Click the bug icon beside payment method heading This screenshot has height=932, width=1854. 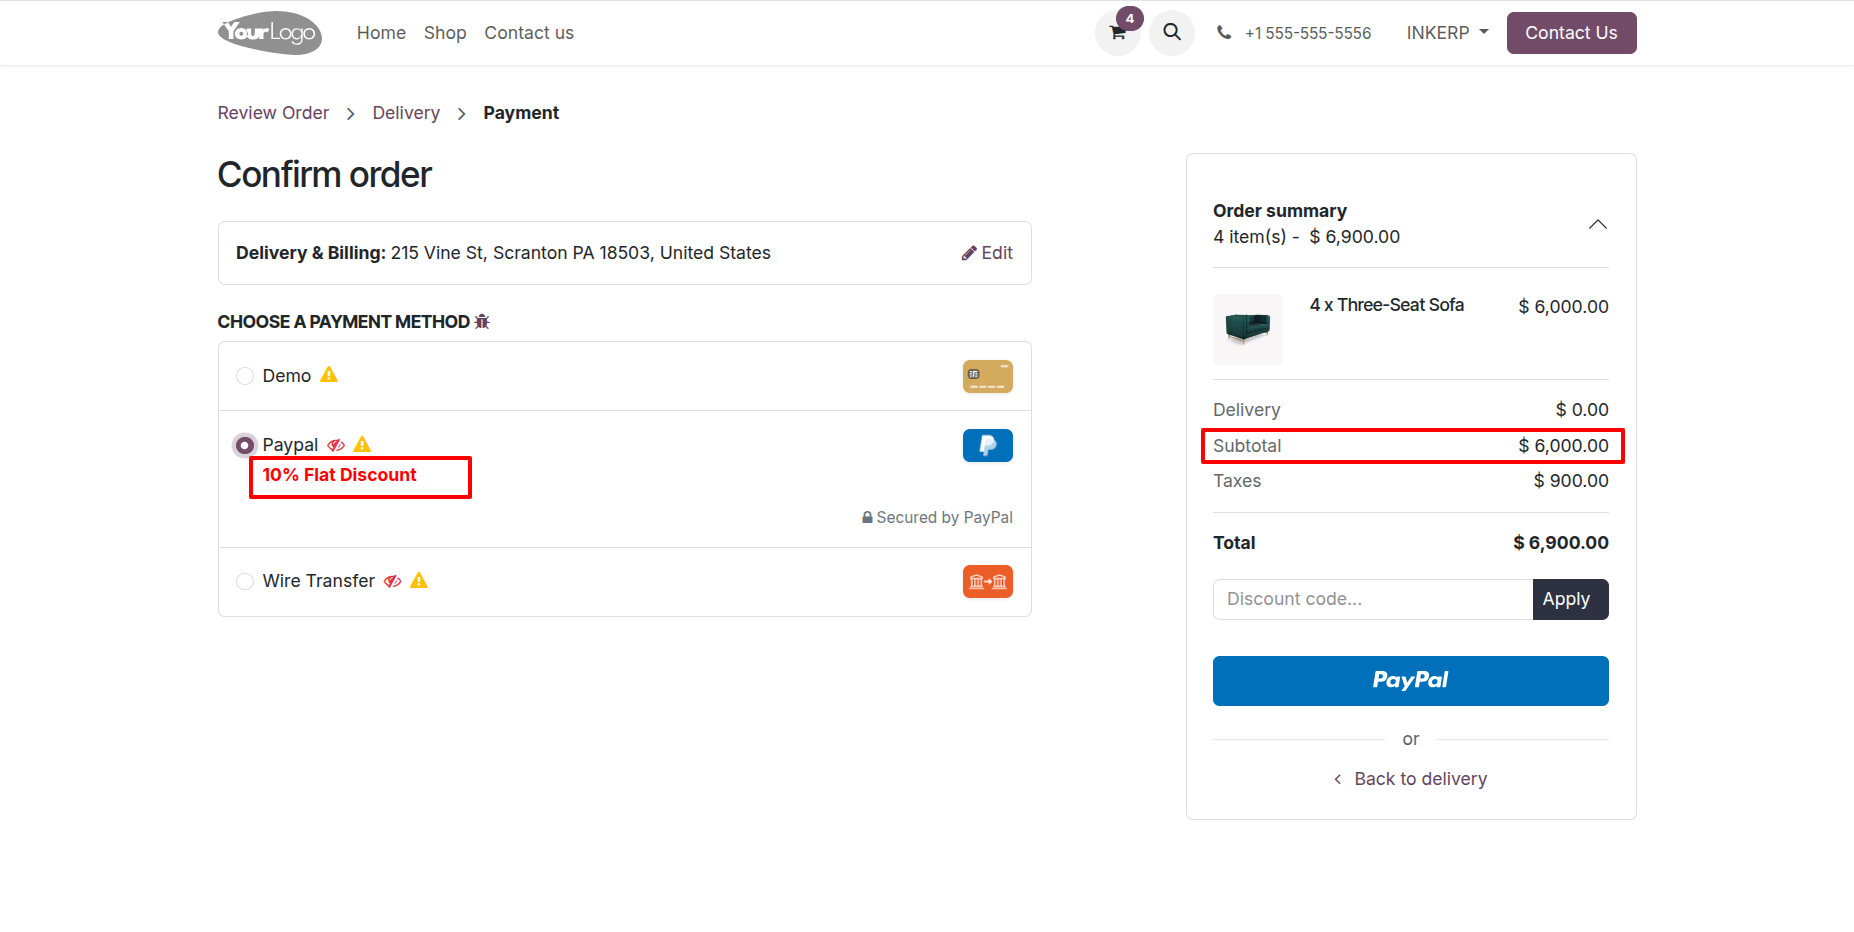(x=482, y=322)
